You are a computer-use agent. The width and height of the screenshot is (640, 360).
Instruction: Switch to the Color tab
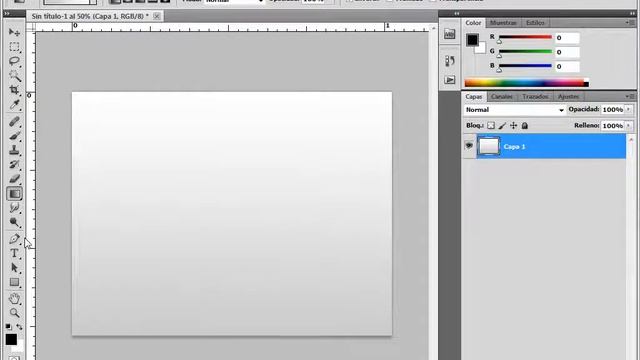point(473,23)
